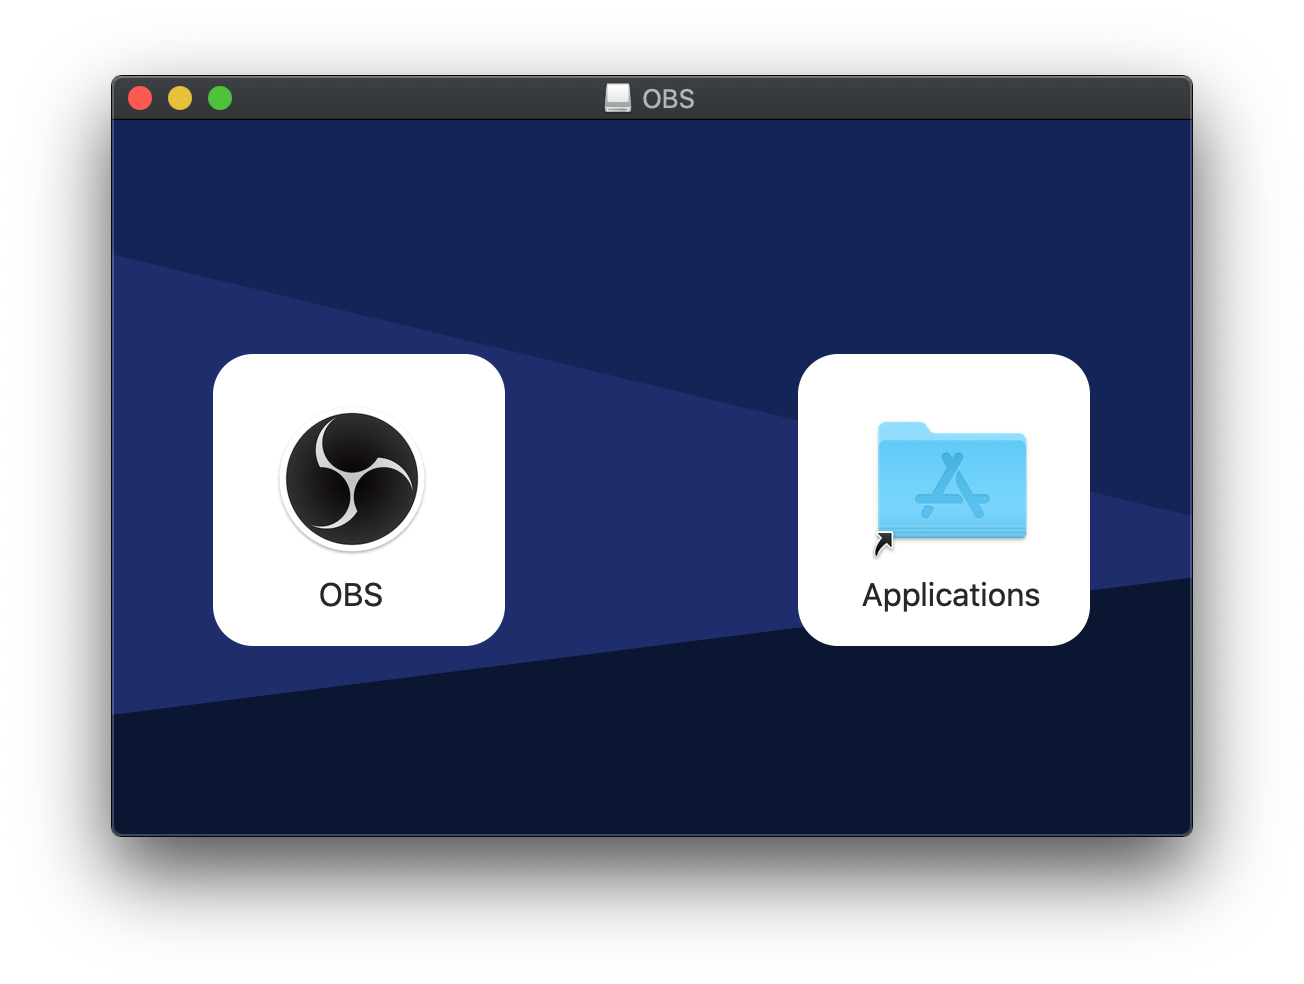
Task: Maximize the OBS window with green button
Action: click(220, 98)
